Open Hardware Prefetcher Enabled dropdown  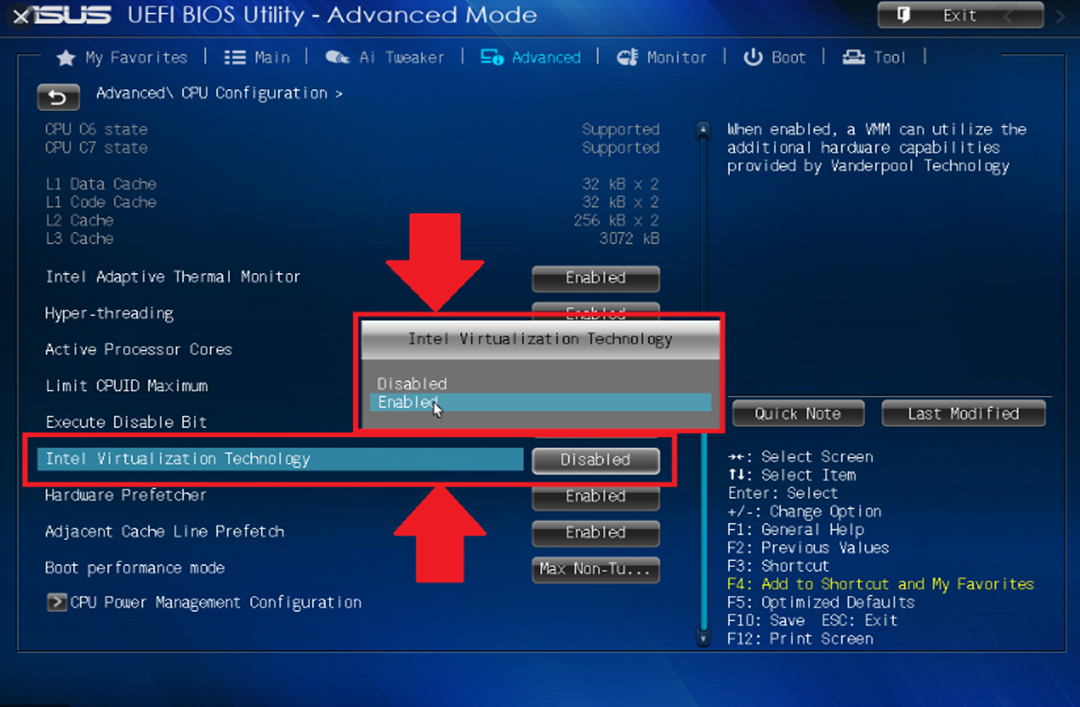[596, 496]
